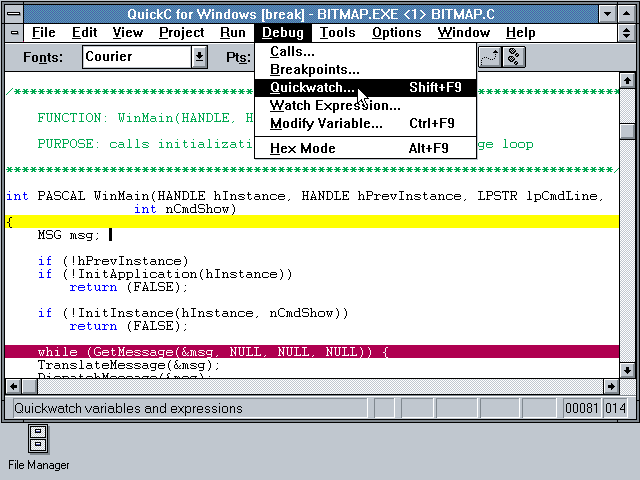Open the QuickC window control menu box

tap(14, 13)
